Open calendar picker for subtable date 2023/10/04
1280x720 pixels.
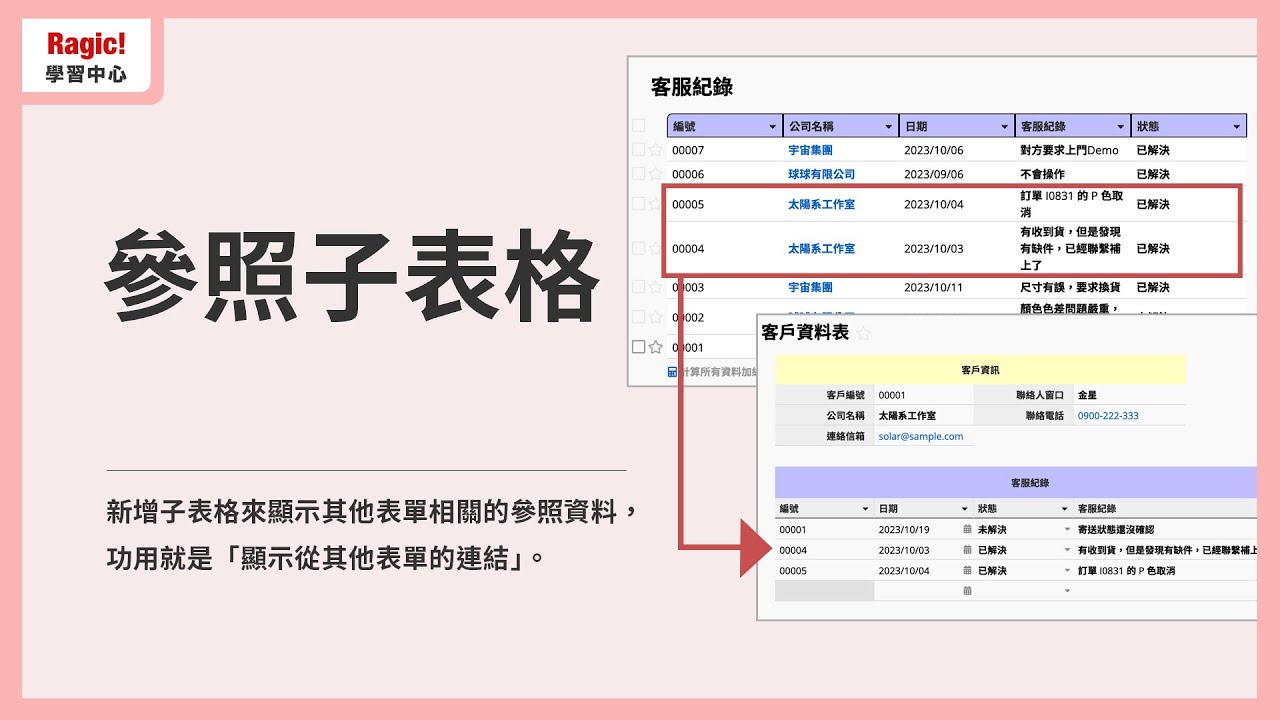click(967, 571)
